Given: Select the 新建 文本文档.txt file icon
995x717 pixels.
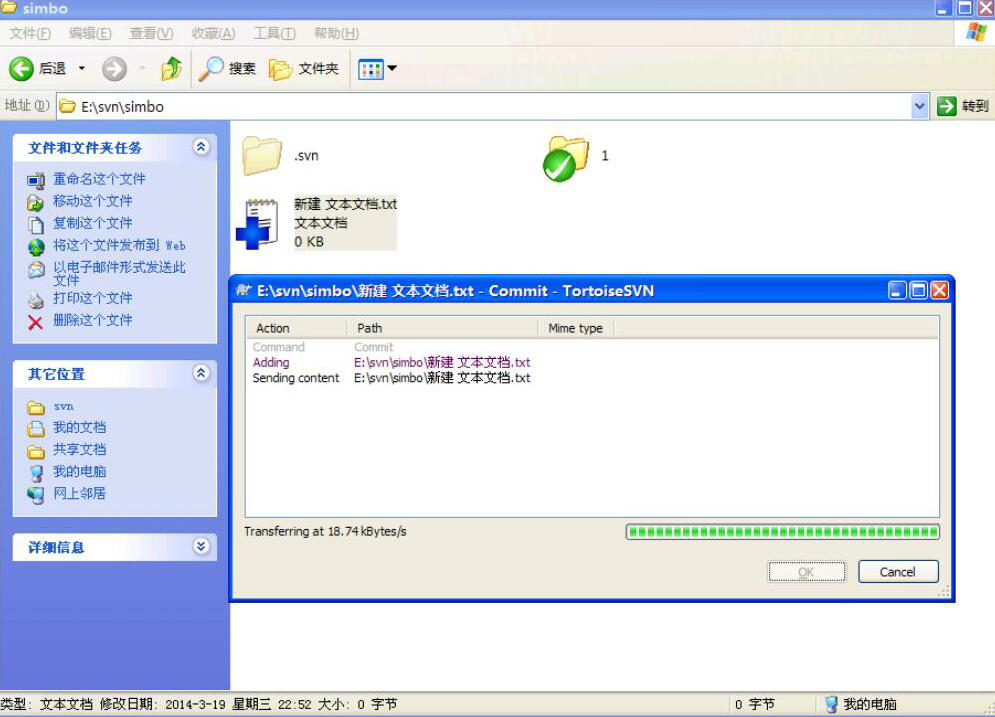Looking at the screenshot, I should pos(258,224).
